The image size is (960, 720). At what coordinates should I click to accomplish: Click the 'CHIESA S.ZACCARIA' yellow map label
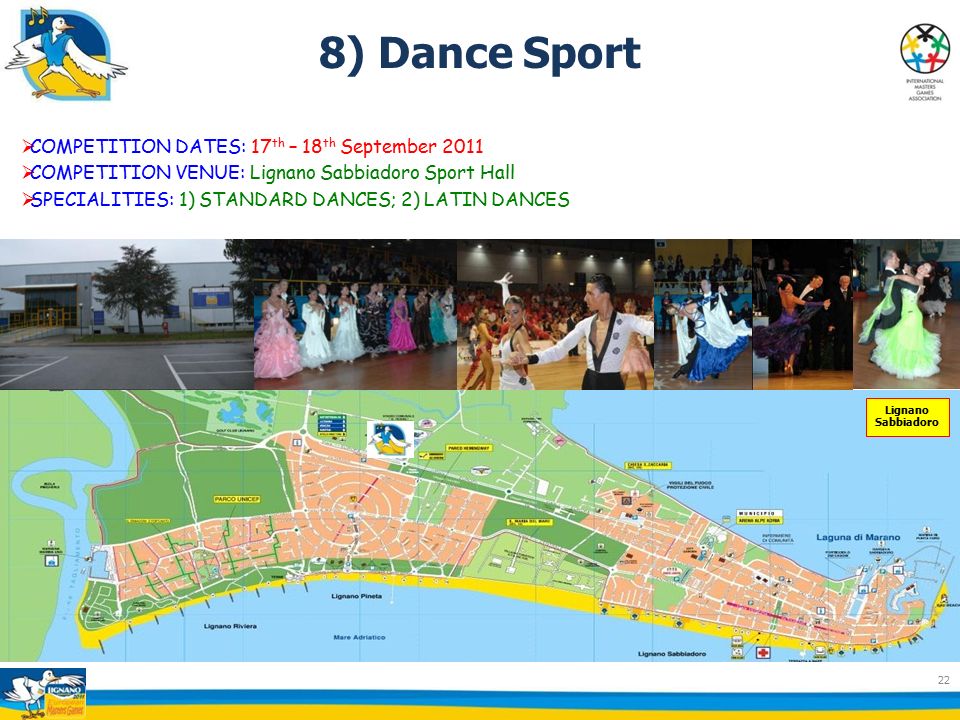point(648,466)
